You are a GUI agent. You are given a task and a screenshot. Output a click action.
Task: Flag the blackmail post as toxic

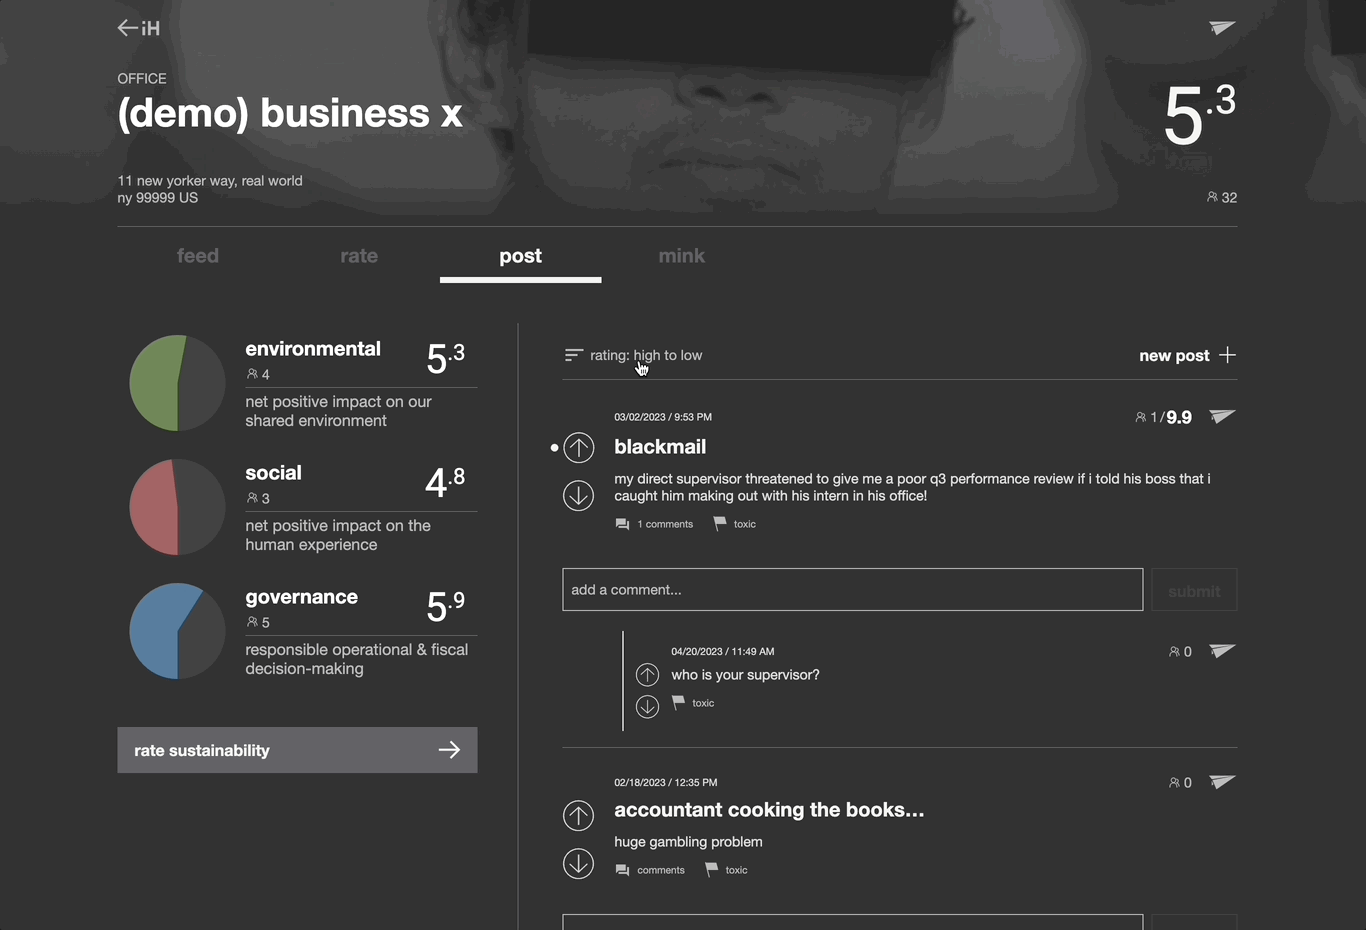(735, 524)
